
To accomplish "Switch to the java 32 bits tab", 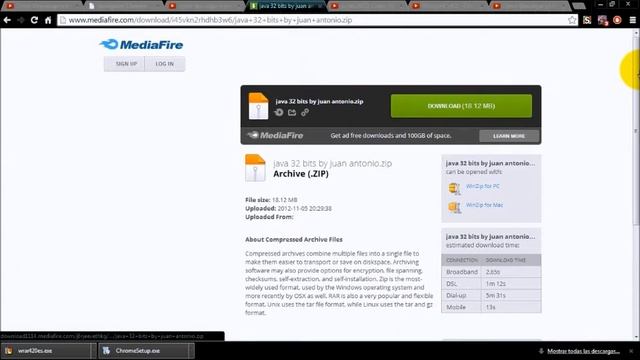I will (286, 6).
